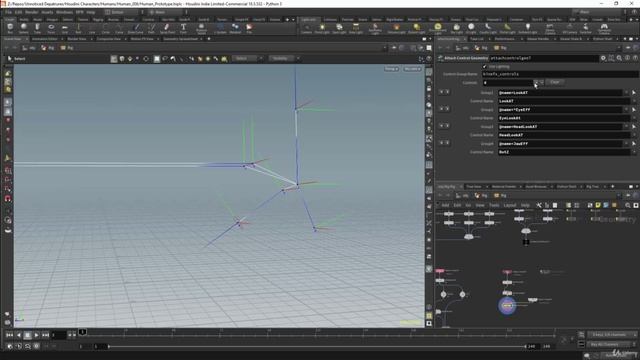Image resolution: width=640 pixels, height=360 pixels.
Task: Toggle sticky note display in network editor
Action: point(598,205)
